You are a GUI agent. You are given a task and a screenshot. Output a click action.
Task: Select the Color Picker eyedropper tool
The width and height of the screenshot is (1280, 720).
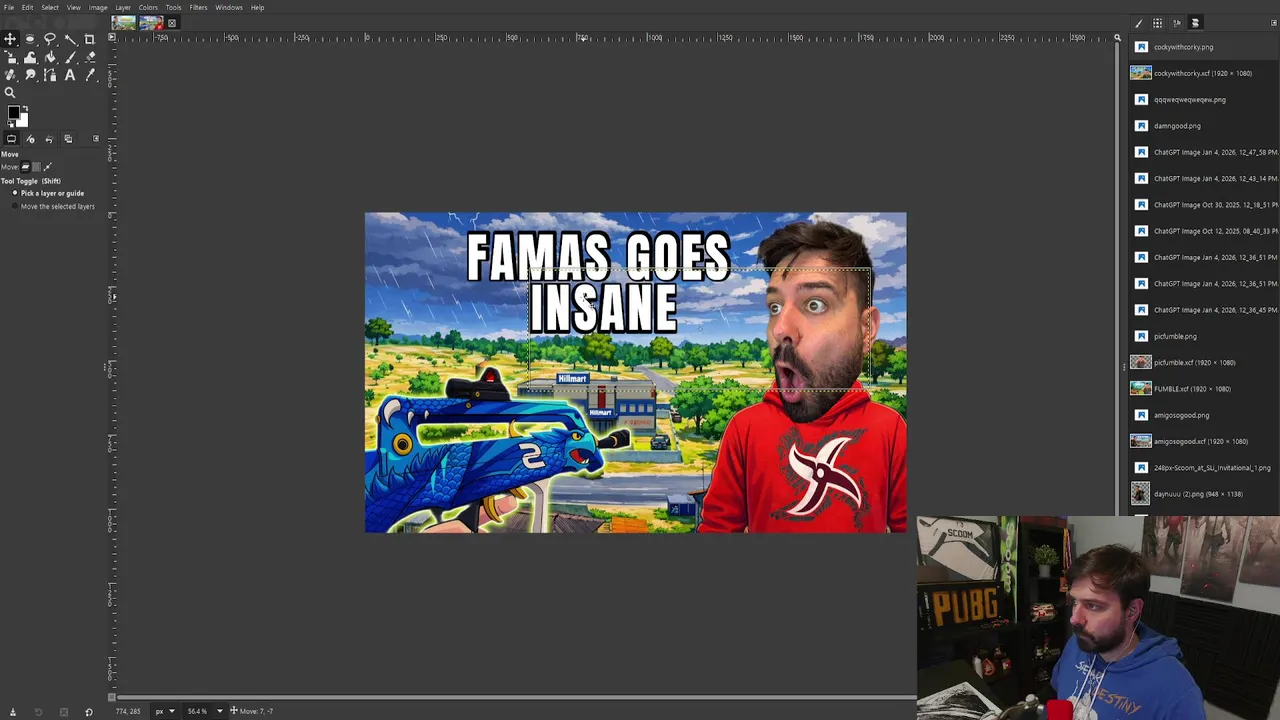[89, 75]
